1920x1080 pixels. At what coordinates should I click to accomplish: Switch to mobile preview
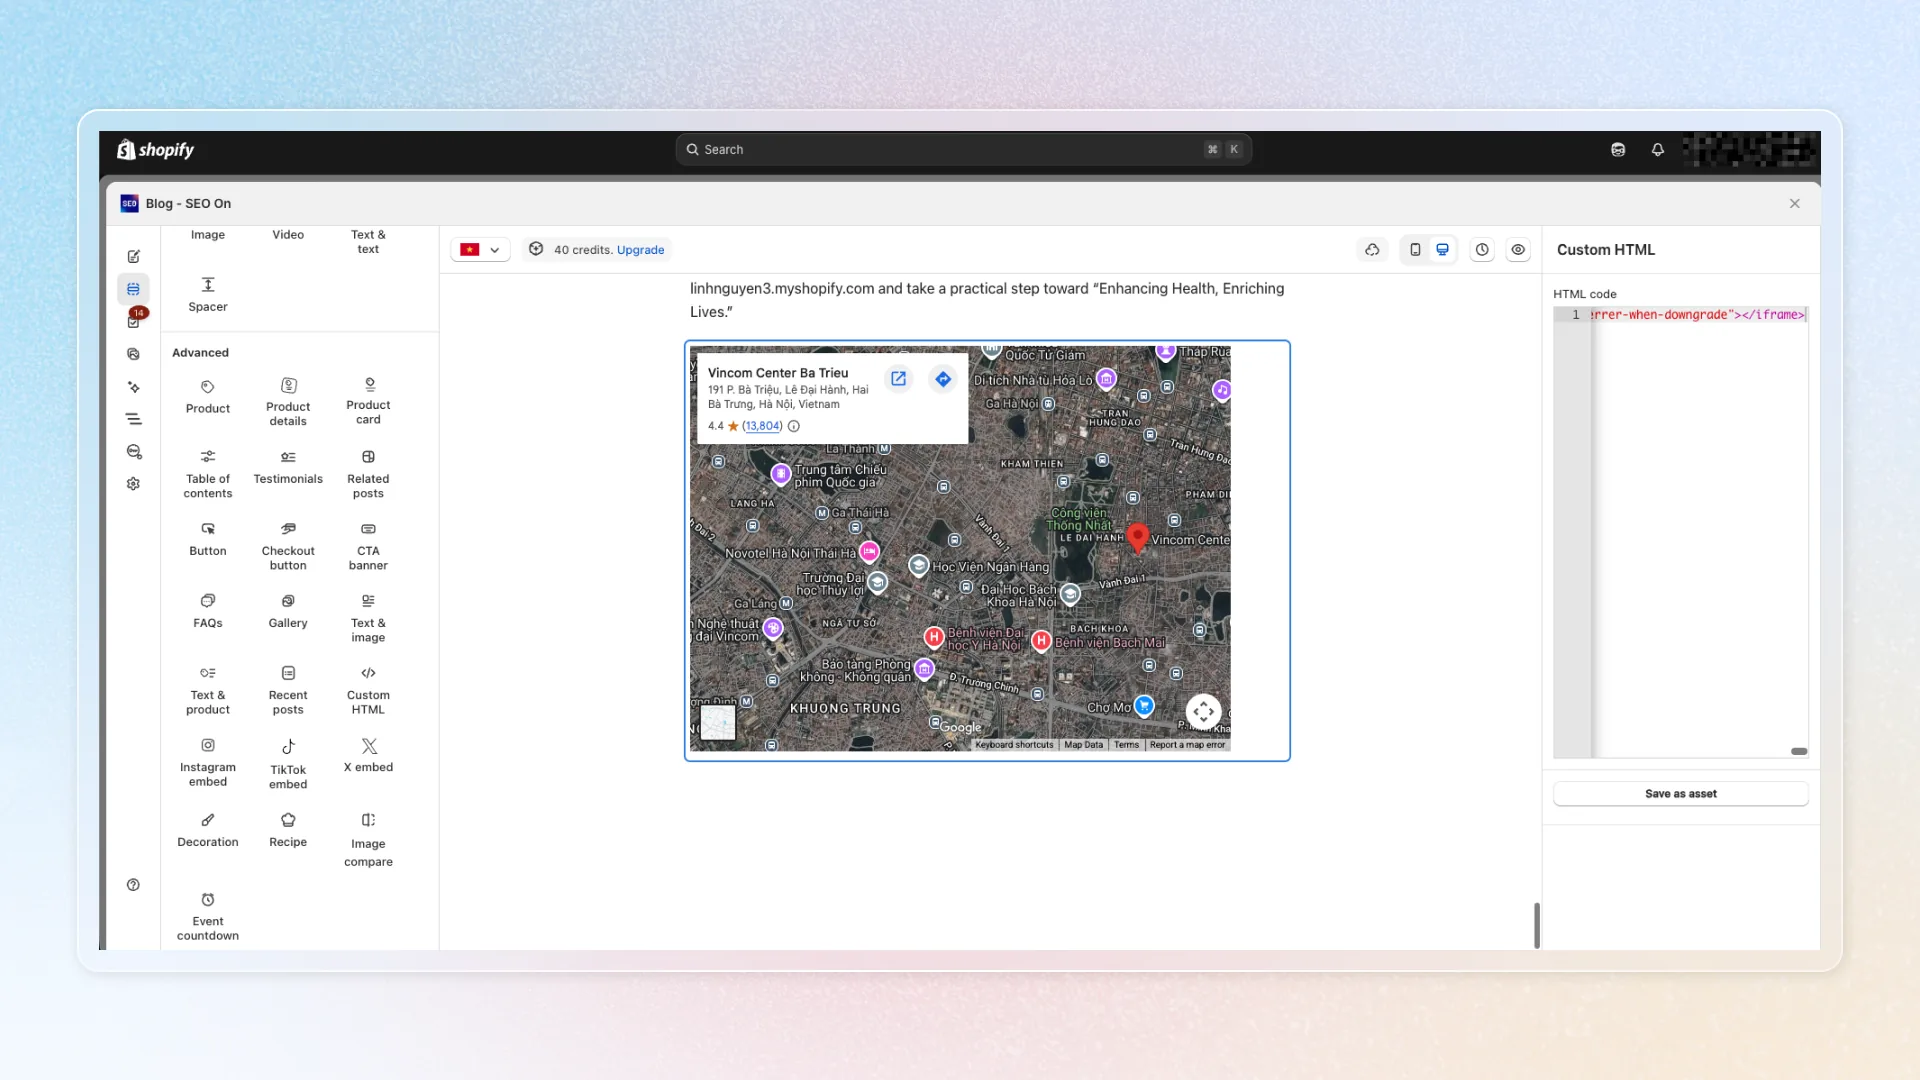[x=1415, y=250]
